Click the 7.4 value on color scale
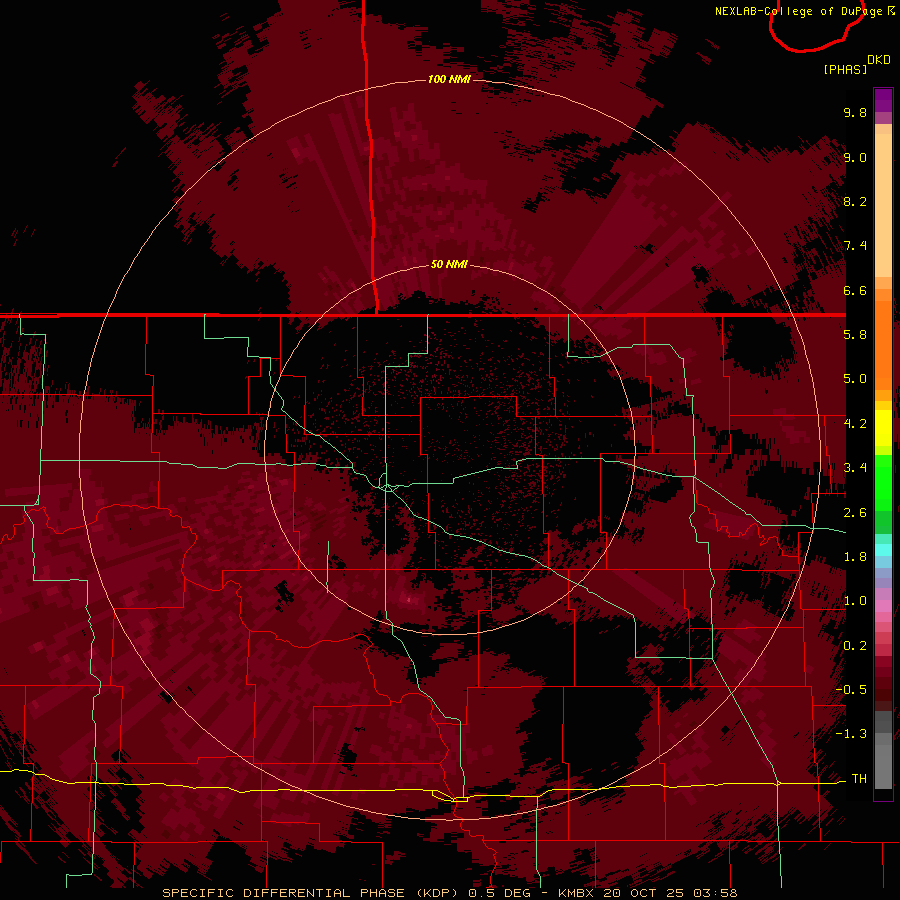Image resolution: width=900 pixels, height=900 pixels. point(855,246)
